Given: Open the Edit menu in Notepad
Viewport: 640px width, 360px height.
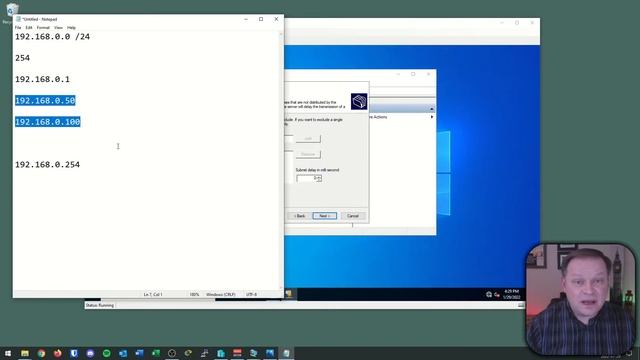Looking at the screenshot, I should pyautogui.click(x=29, y=28).
